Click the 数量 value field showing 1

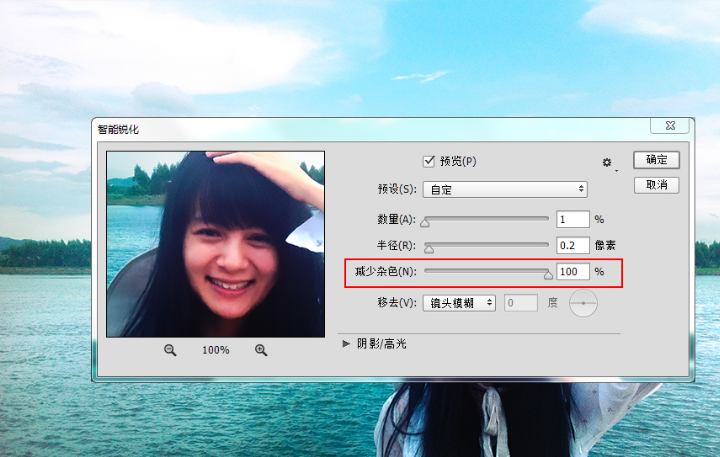pos(573,219)
